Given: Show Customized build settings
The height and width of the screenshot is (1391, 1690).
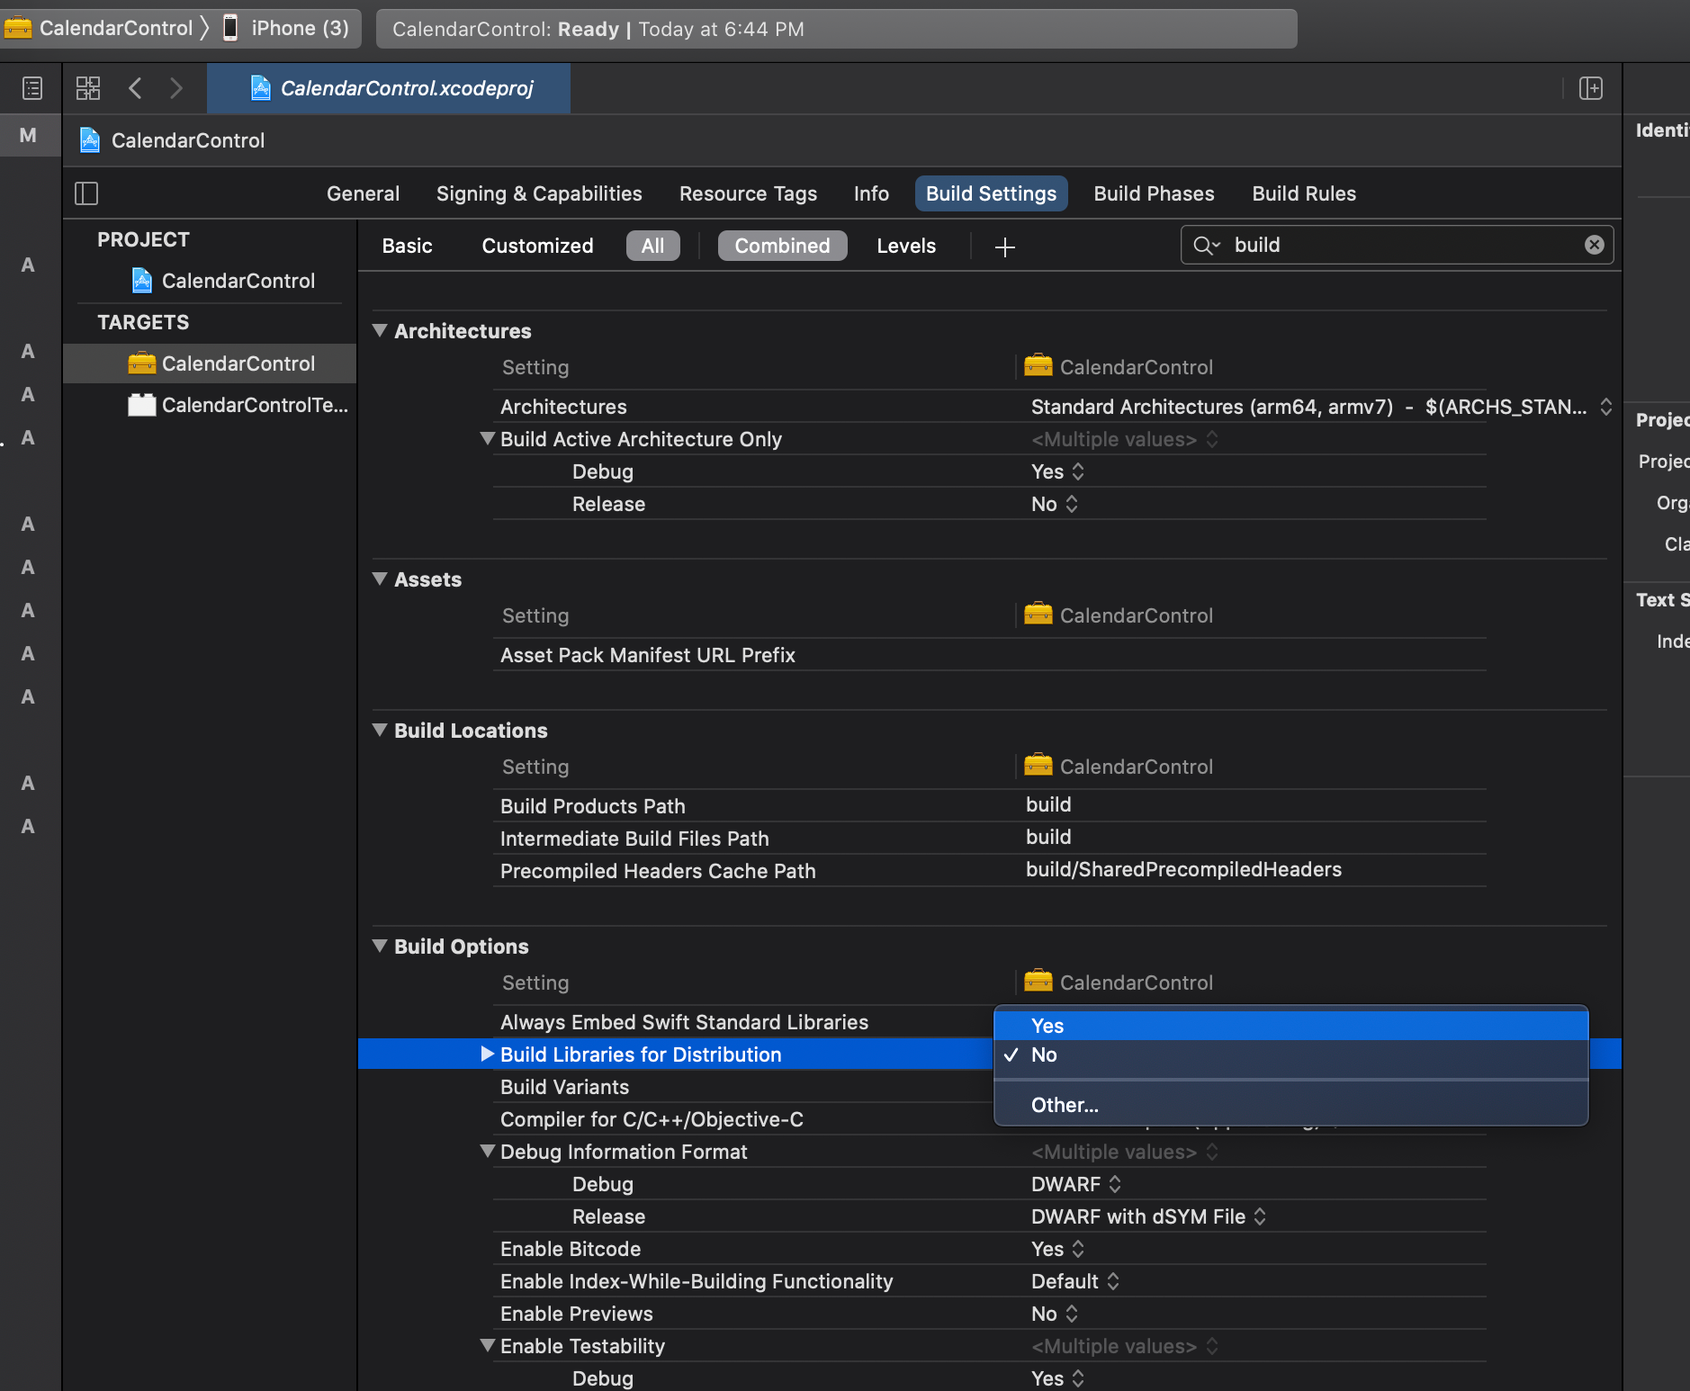Looking at the screenshot, I should [x=537, y=246].
